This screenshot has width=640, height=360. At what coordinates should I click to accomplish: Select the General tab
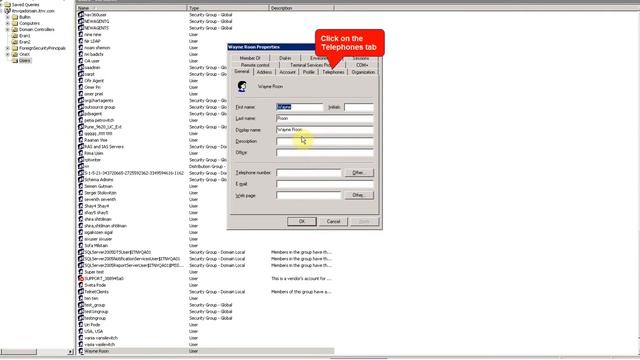(242, 71)
